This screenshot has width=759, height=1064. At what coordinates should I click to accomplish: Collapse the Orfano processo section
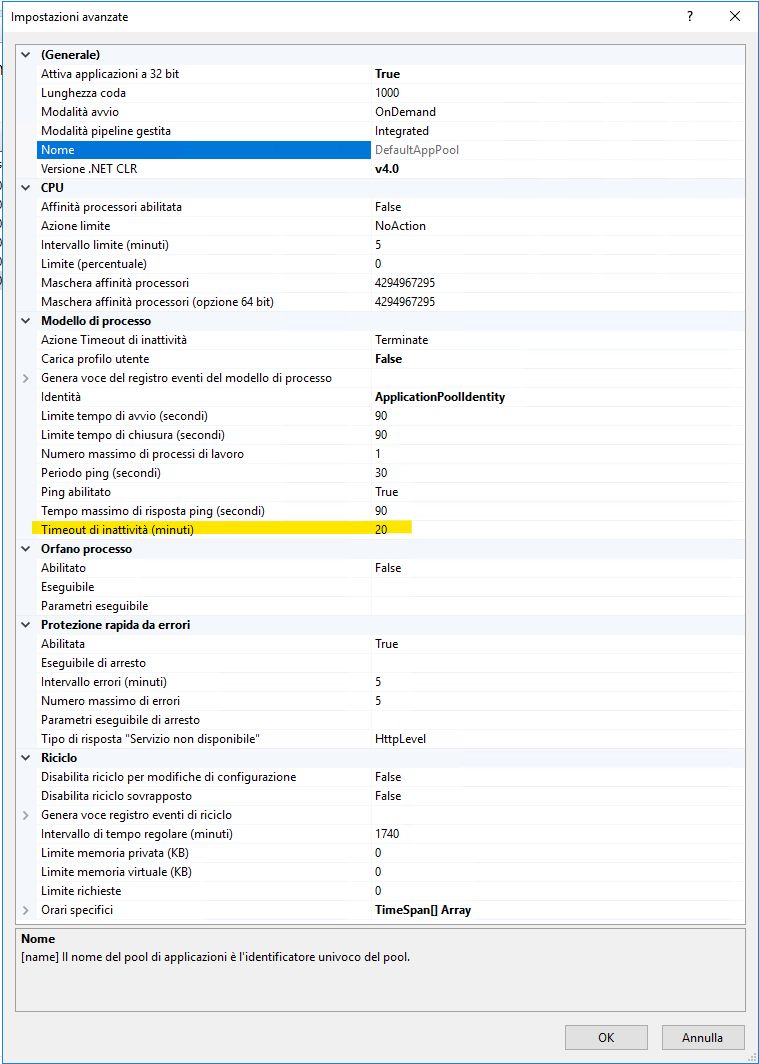point(26,549)
